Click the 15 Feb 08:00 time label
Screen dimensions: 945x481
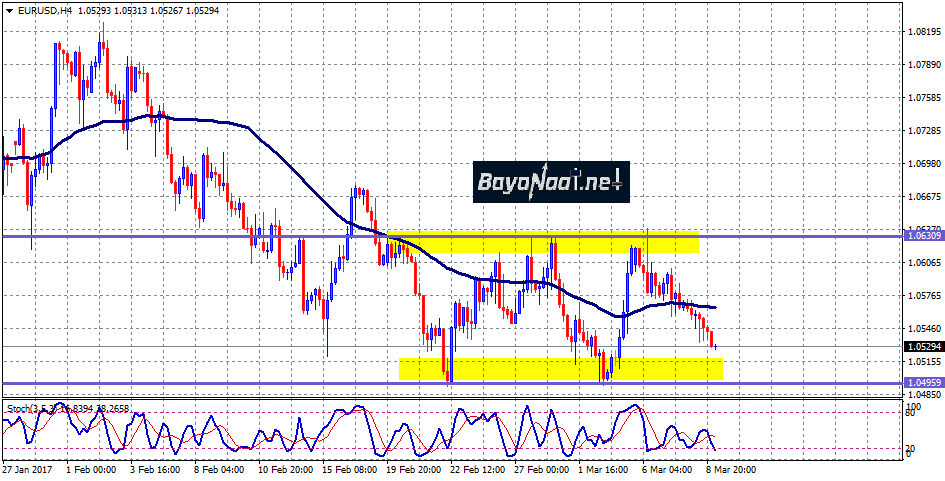pos(350,468)
